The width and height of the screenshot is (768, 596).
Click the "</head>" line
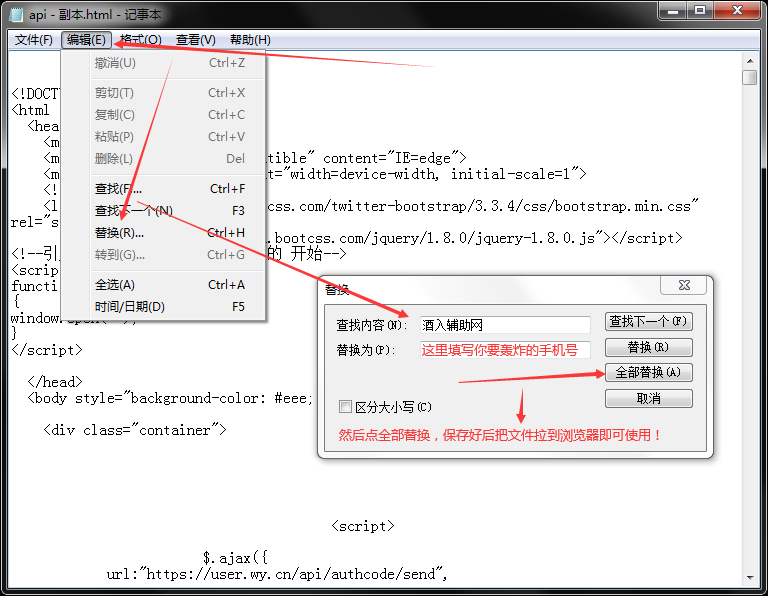click(x=55, y=382)
